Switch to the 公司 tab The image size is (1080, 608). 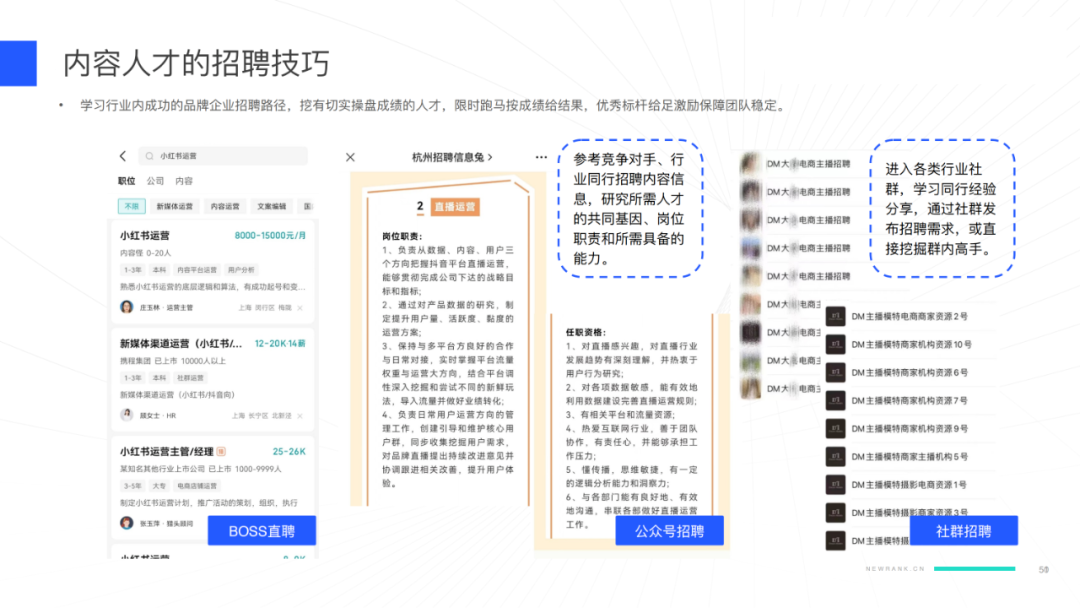pos(155,181)
